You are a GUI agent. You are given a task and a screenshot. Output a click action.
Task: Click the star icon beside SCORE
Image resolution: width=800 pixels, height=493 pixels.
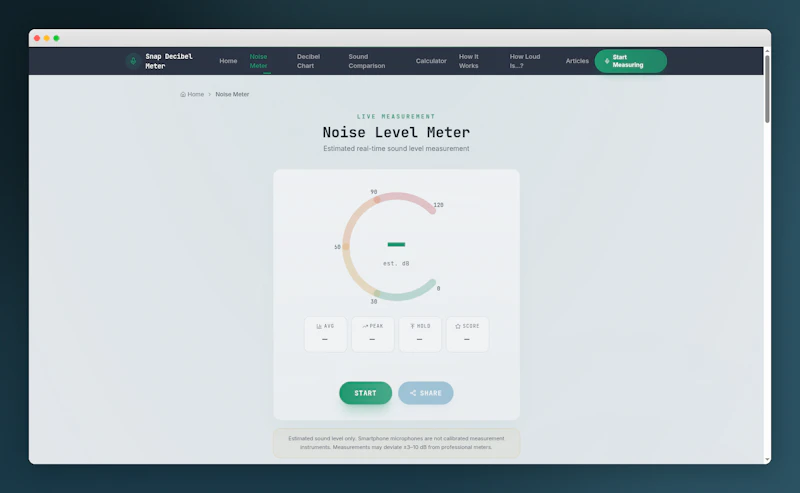458,326
